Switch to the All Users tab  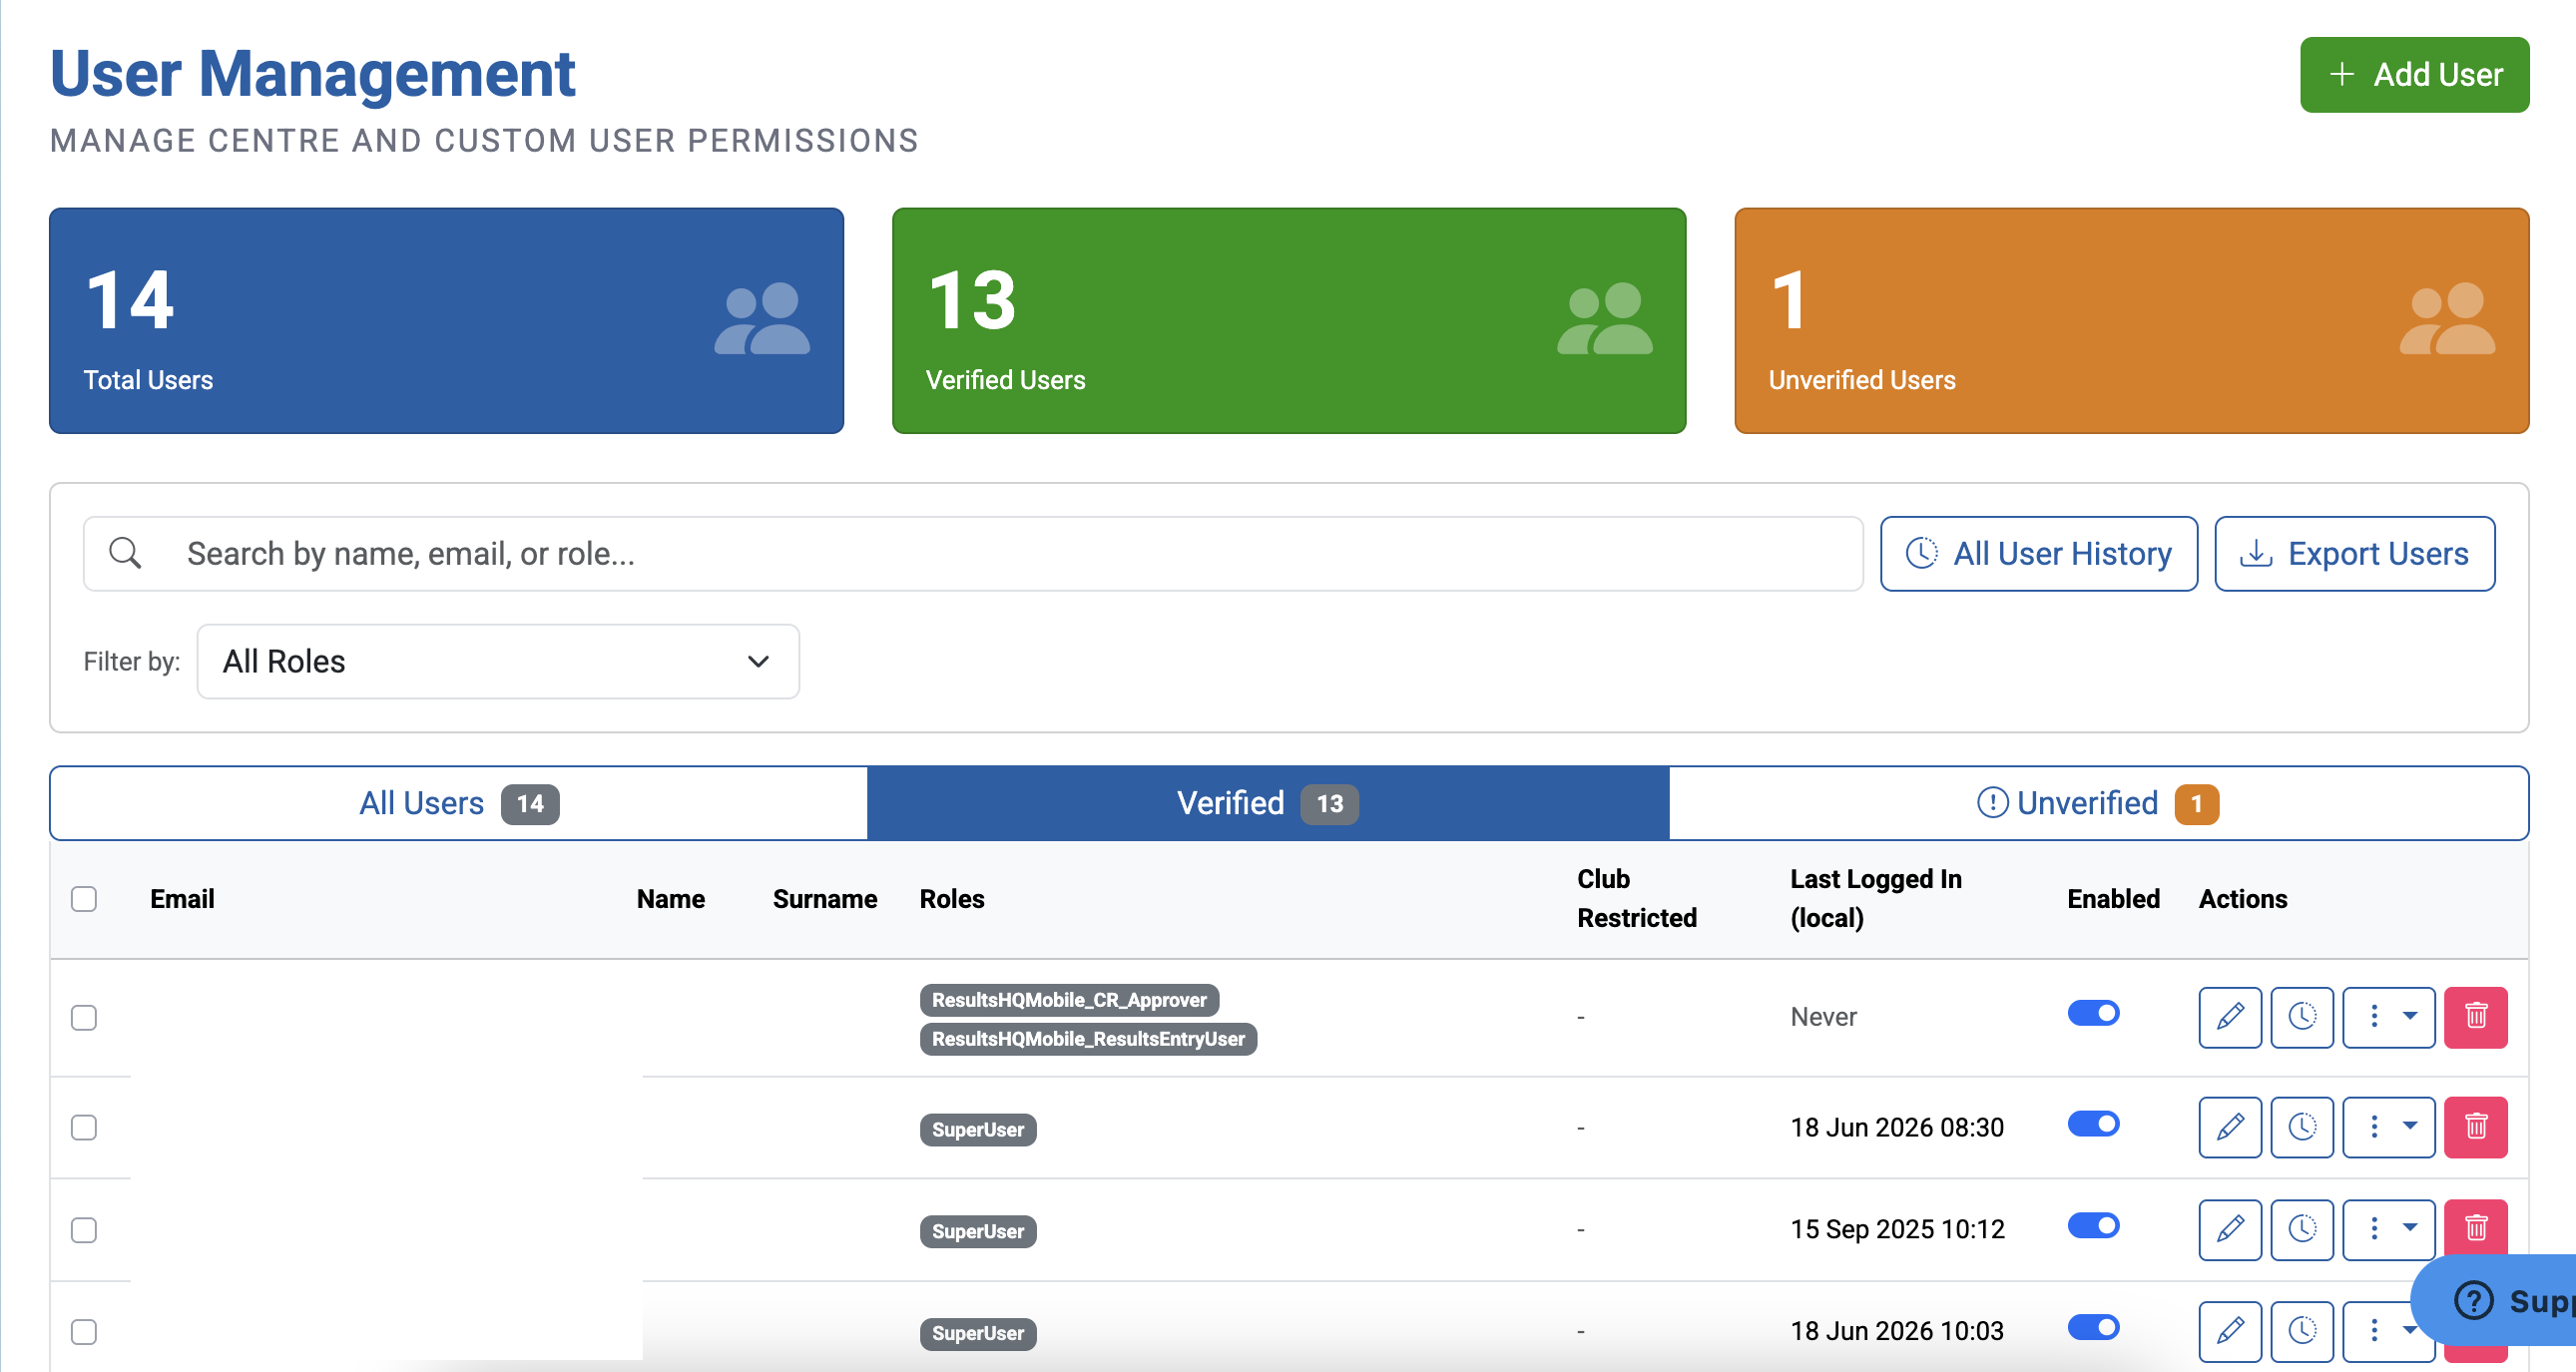pos(459,803)
